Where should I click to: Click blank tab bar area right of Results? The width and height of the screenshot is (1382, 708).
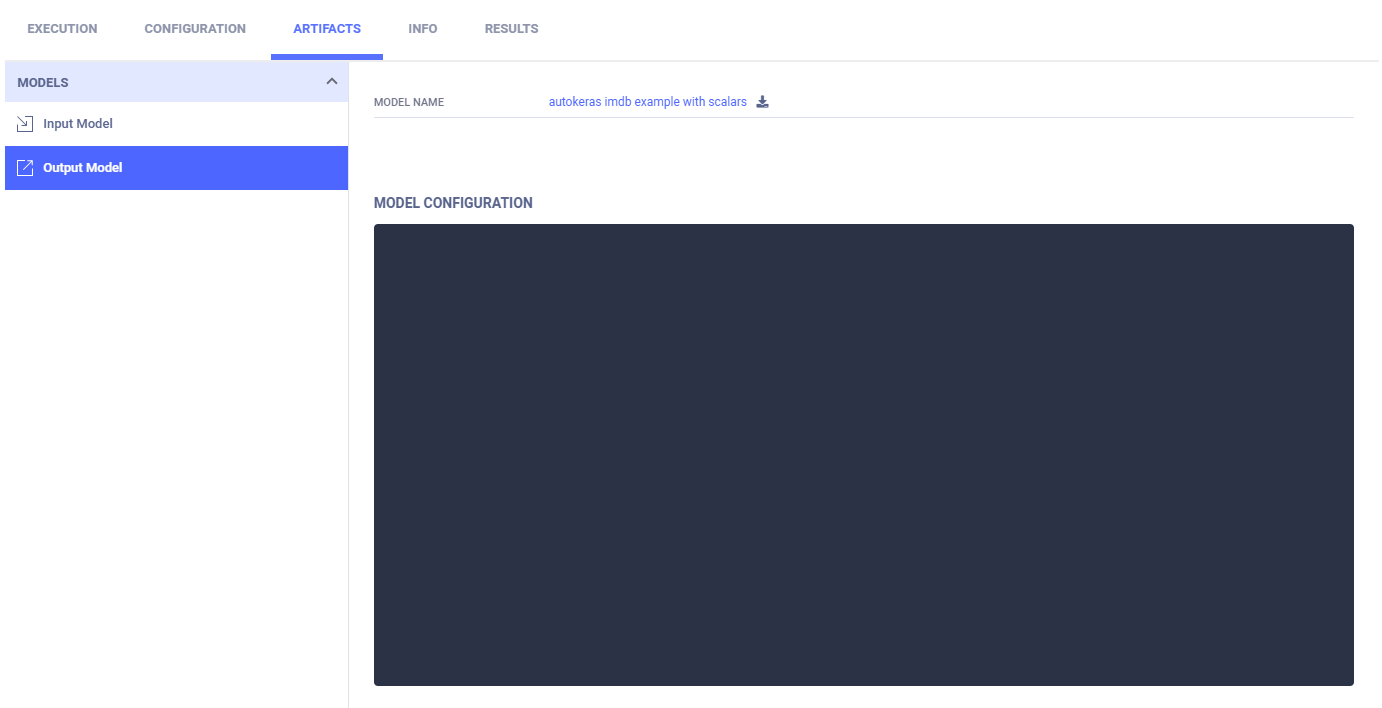tap(950, 29)
